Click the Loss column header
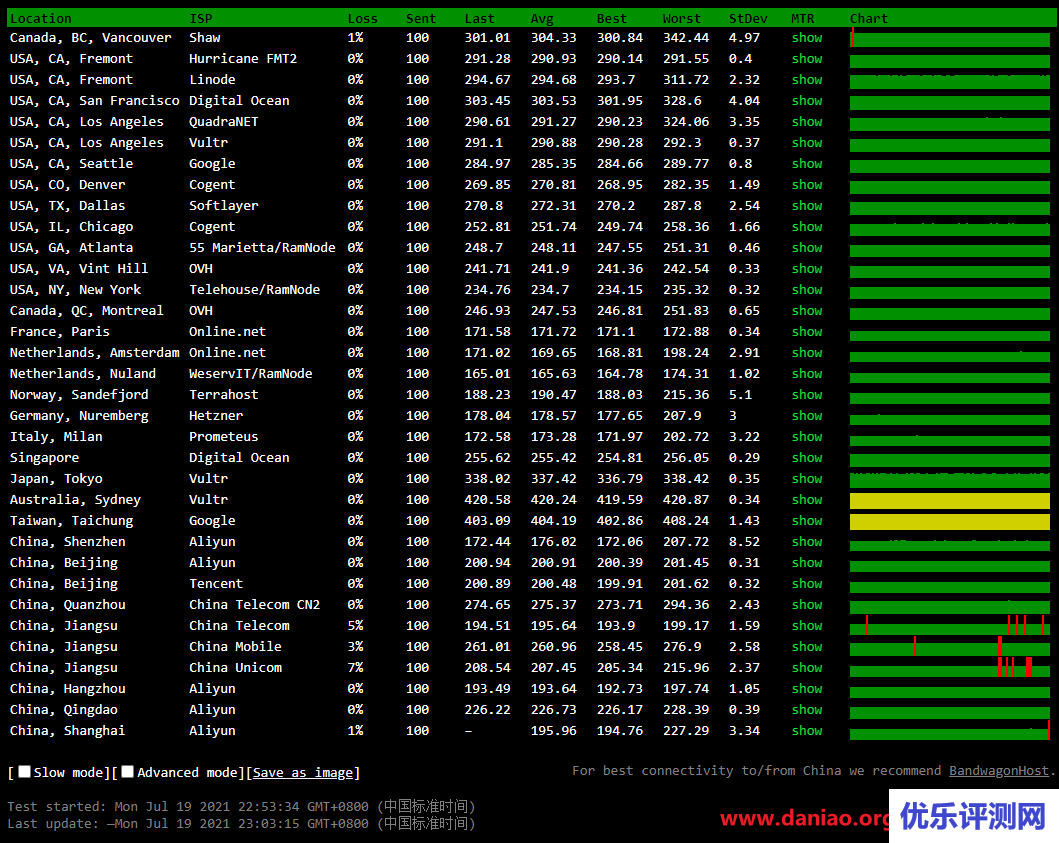This screenshot has width=1059, height=843. (x=363, y=18)
